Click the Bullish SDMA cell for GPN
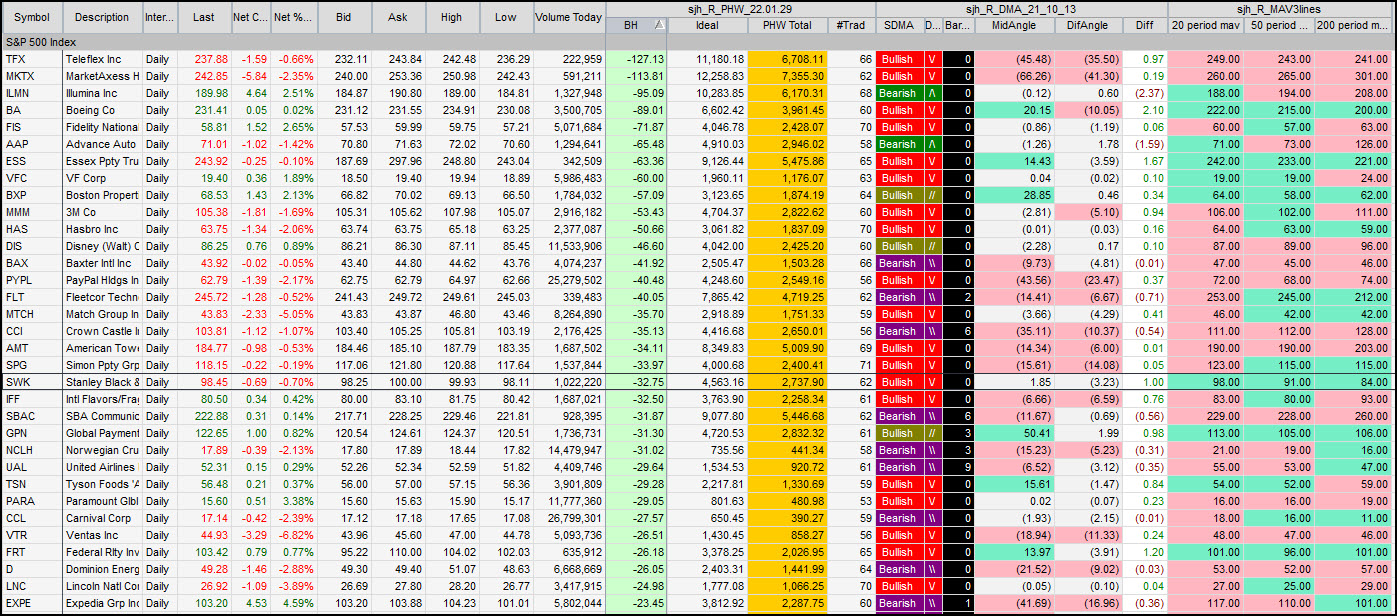 [898, 433]
